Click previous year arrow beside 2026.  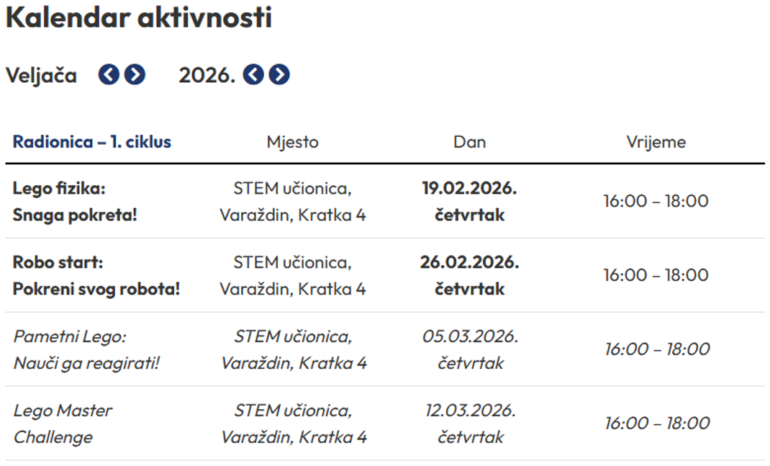[254, 75]
